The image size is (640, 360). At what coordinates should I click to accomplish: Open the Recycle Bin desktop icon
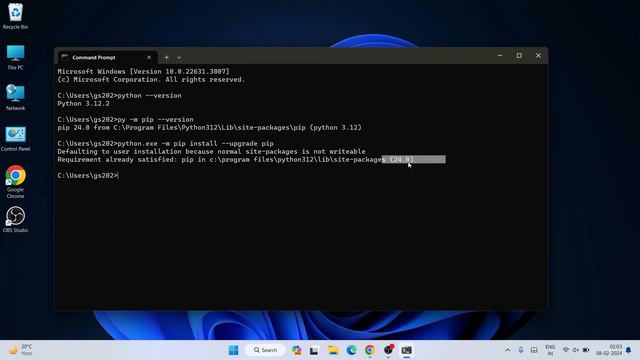[15, 16]
